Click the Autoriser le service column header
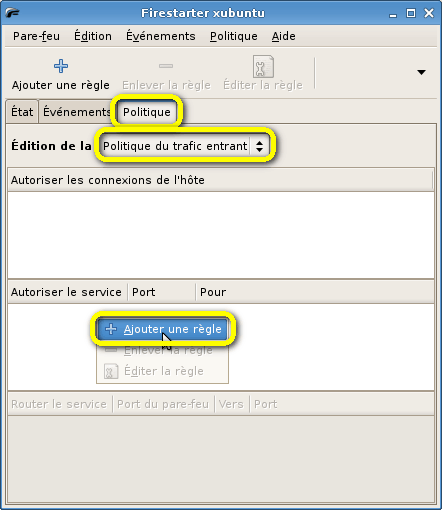 (67, 292)
